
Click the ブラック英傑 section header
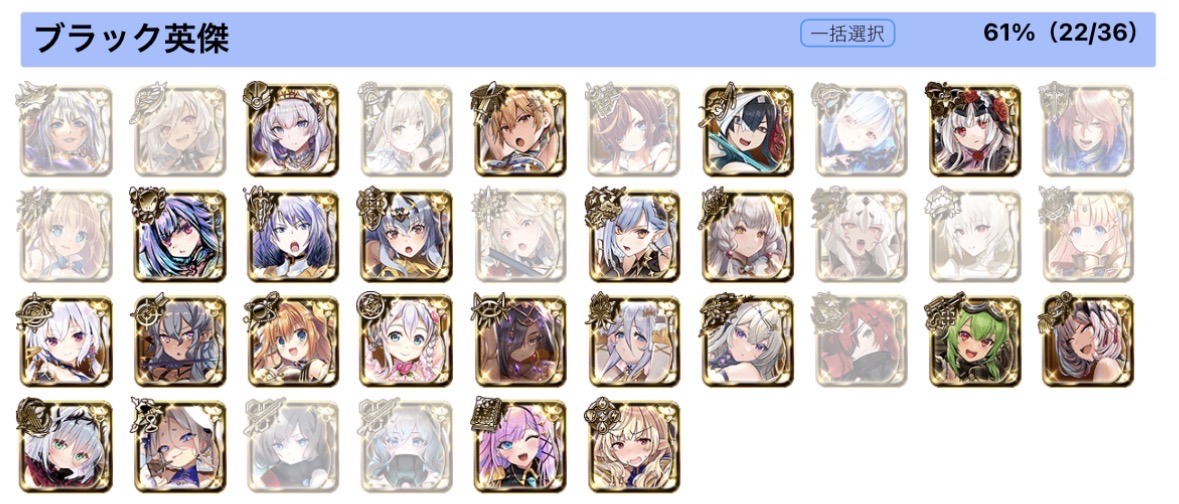(132, 39)
